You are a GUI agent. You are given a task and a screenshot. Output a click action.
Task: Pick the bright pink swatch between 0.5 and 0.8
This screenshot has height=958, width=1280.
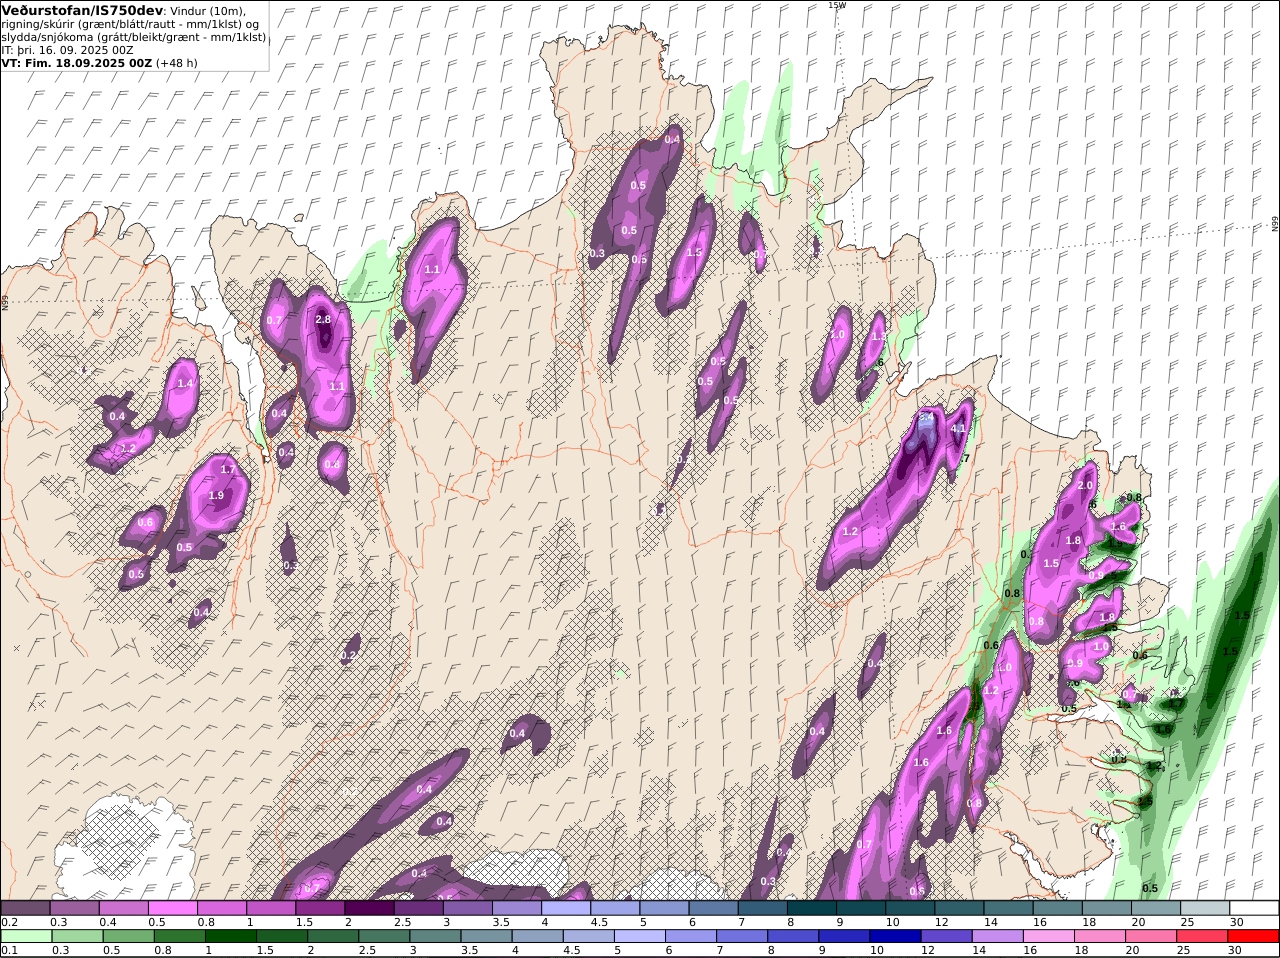[175, 908]
